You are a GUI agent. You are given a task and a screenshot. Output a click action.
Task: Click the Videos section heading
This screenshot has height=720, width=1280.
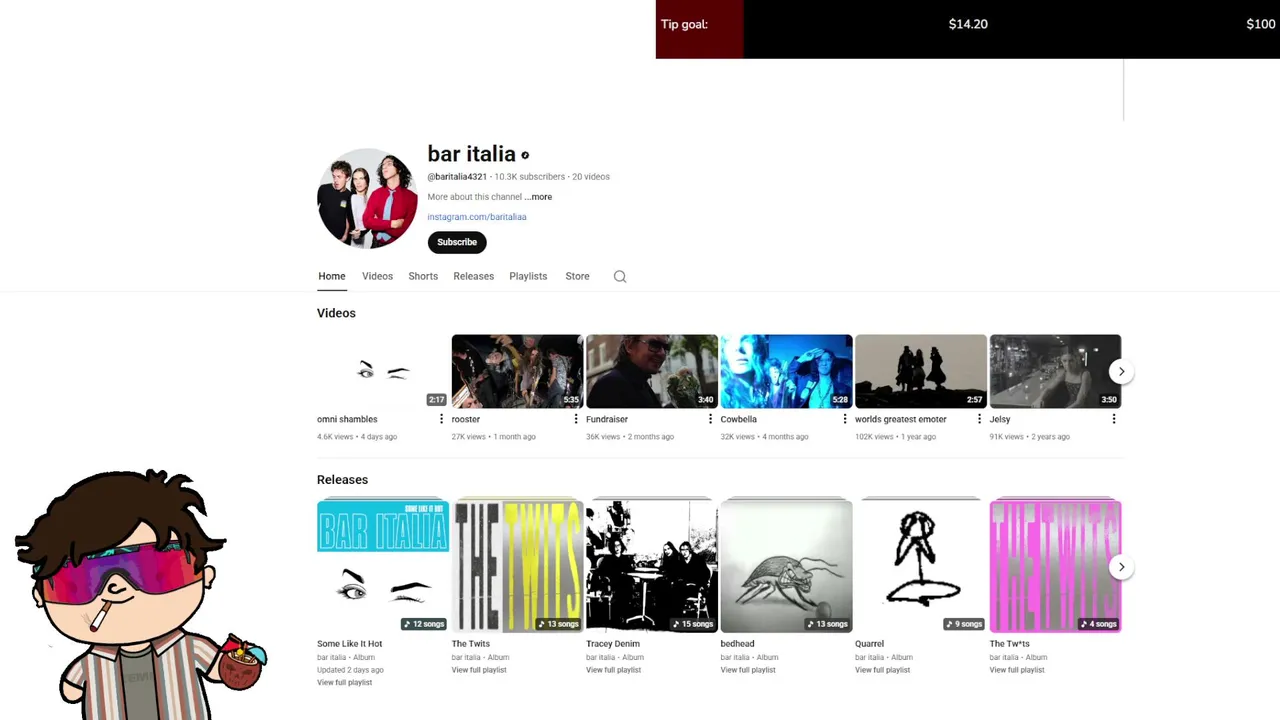tap(336, 313)
